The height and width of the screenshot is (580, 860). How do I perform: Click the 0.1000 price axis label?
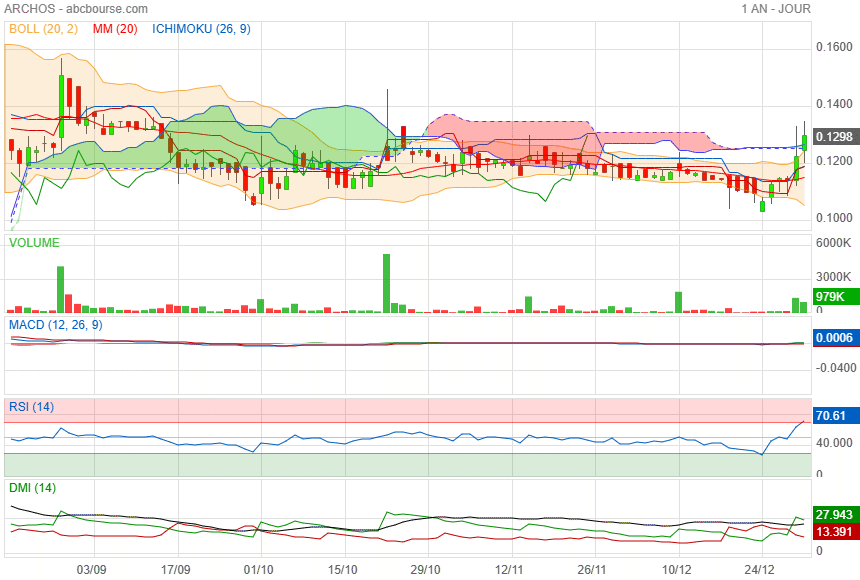coord(834,218)
